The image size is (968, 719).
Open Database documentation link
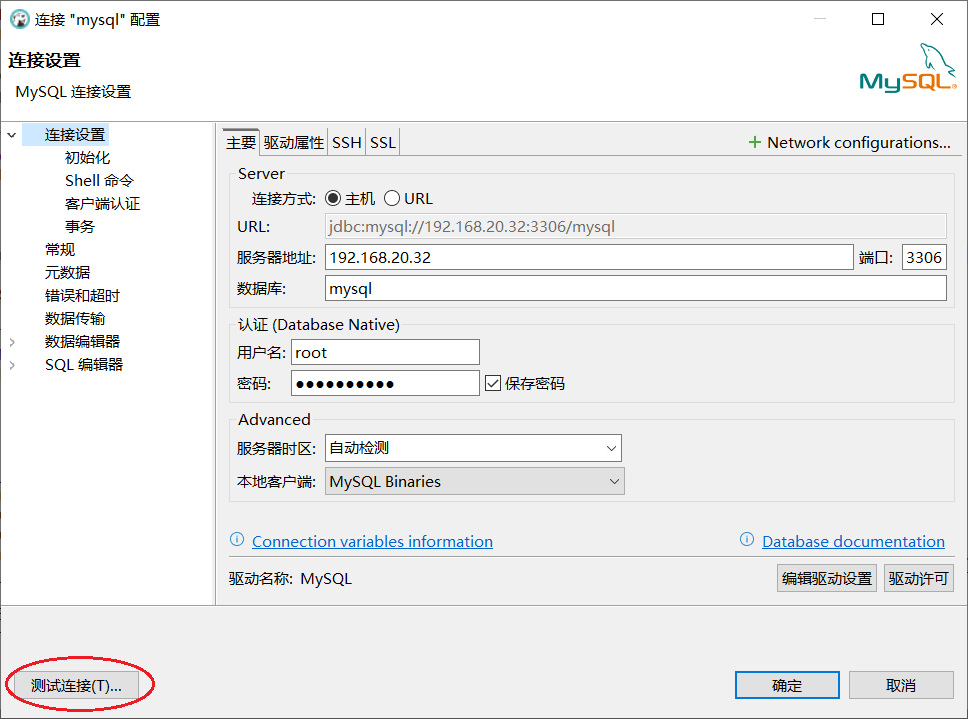[x=853, y=541]
